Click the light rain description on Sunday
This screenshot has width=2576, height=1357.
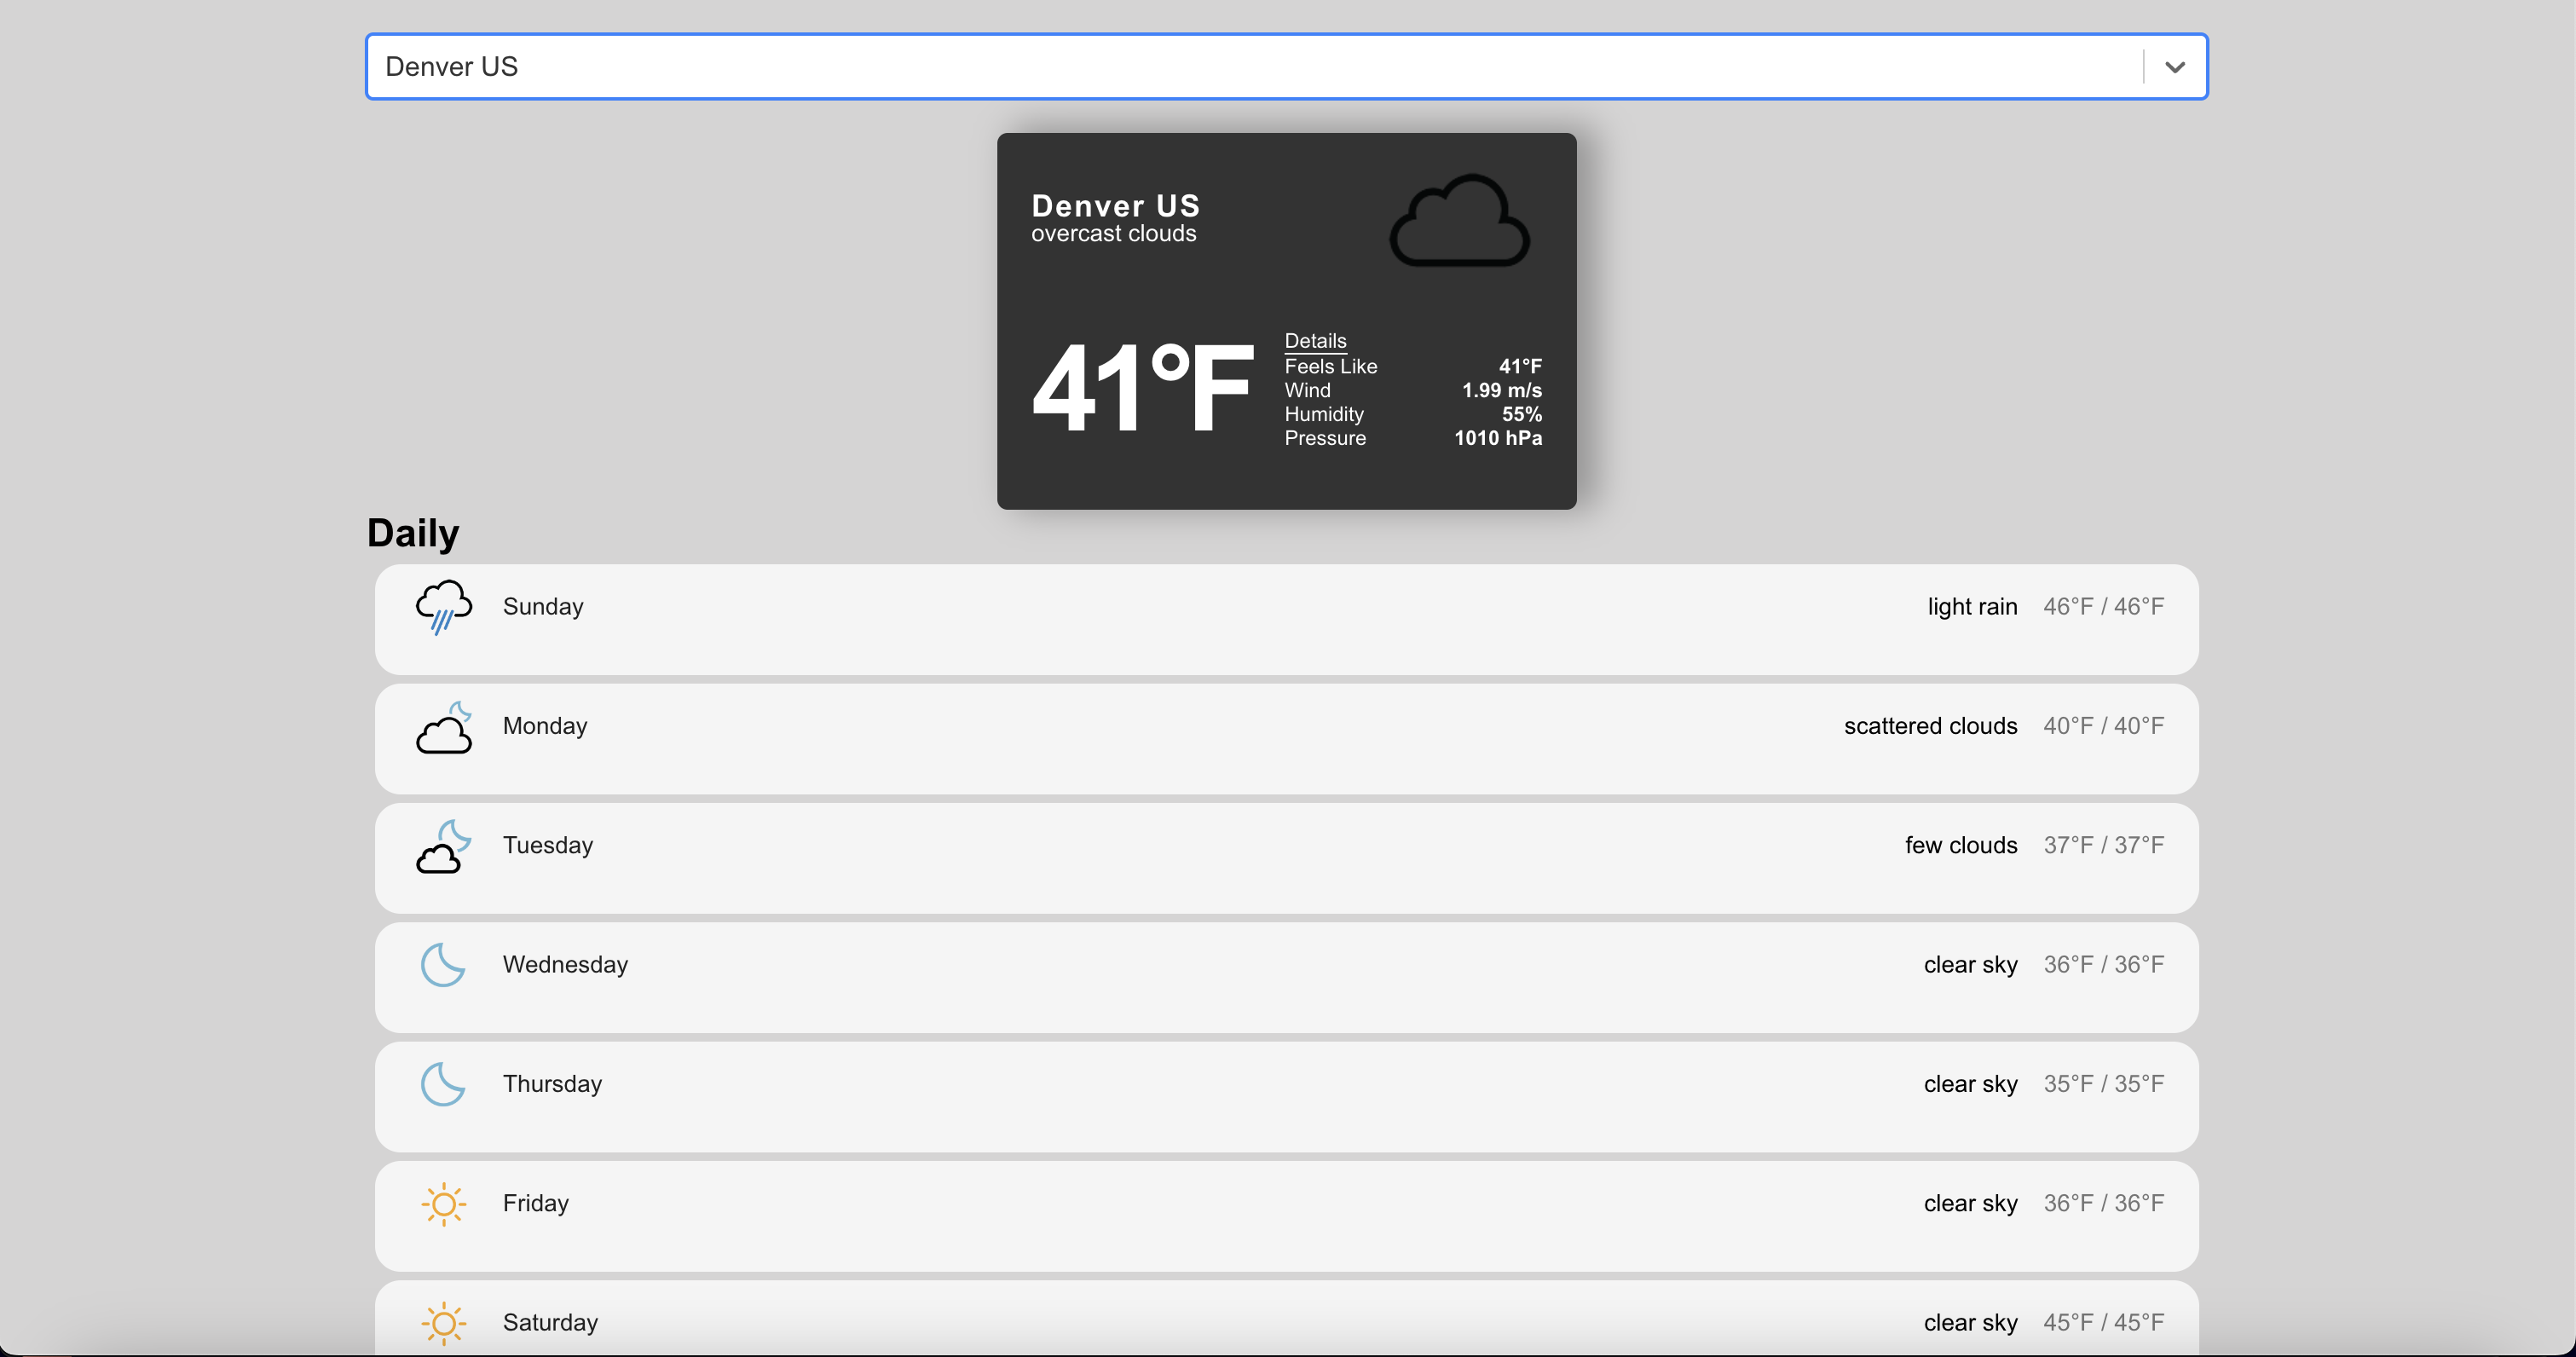point(1972,607)
